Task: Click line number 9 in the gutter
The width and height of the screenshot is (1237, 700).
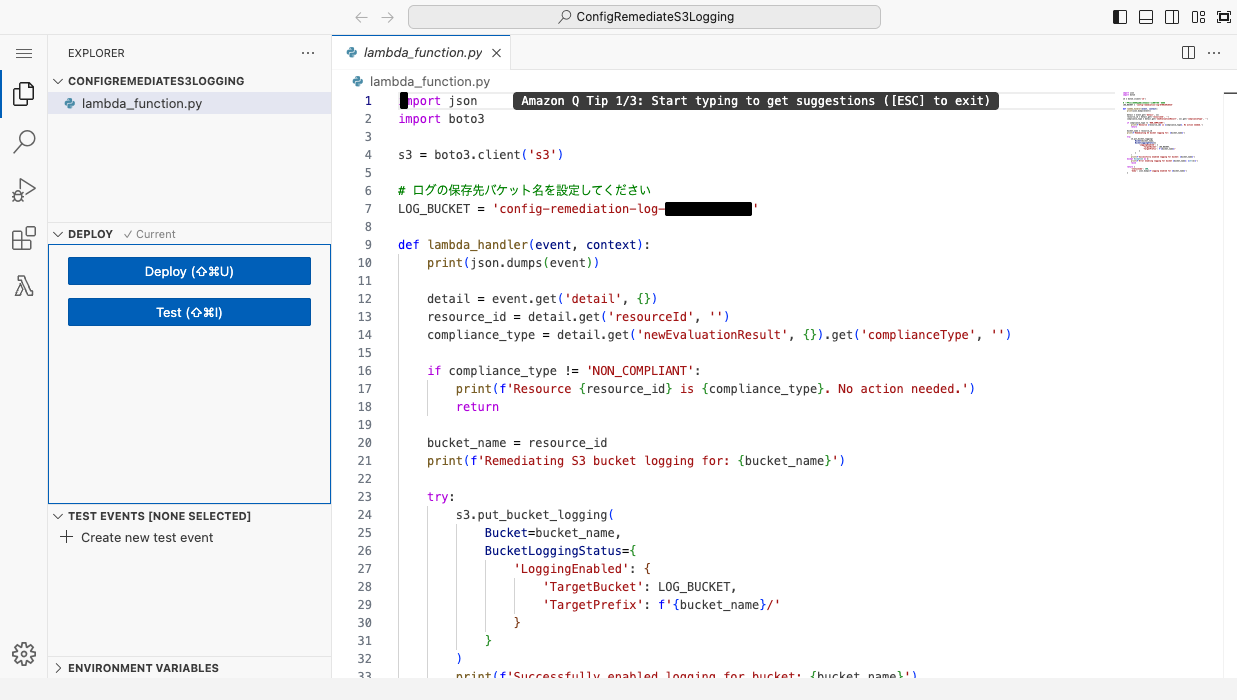Action: click(x=367, y=245)
